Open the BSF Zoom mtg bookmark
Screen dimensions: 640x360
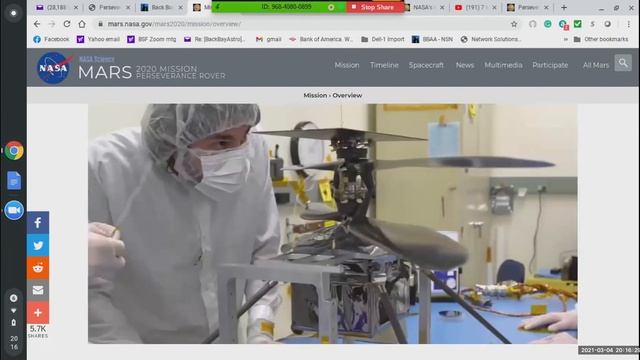151,39
